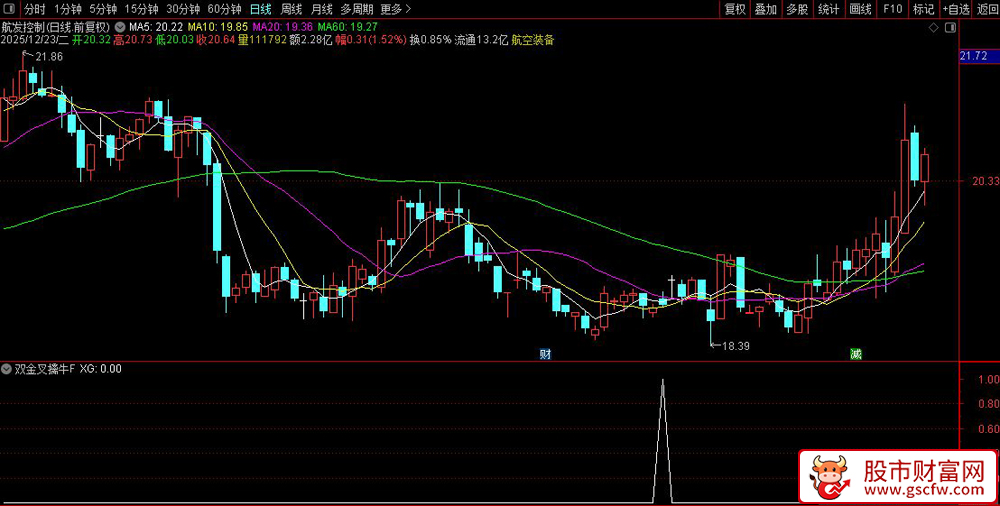Expand the MA indicator dropdown arrow

(121, 26)
